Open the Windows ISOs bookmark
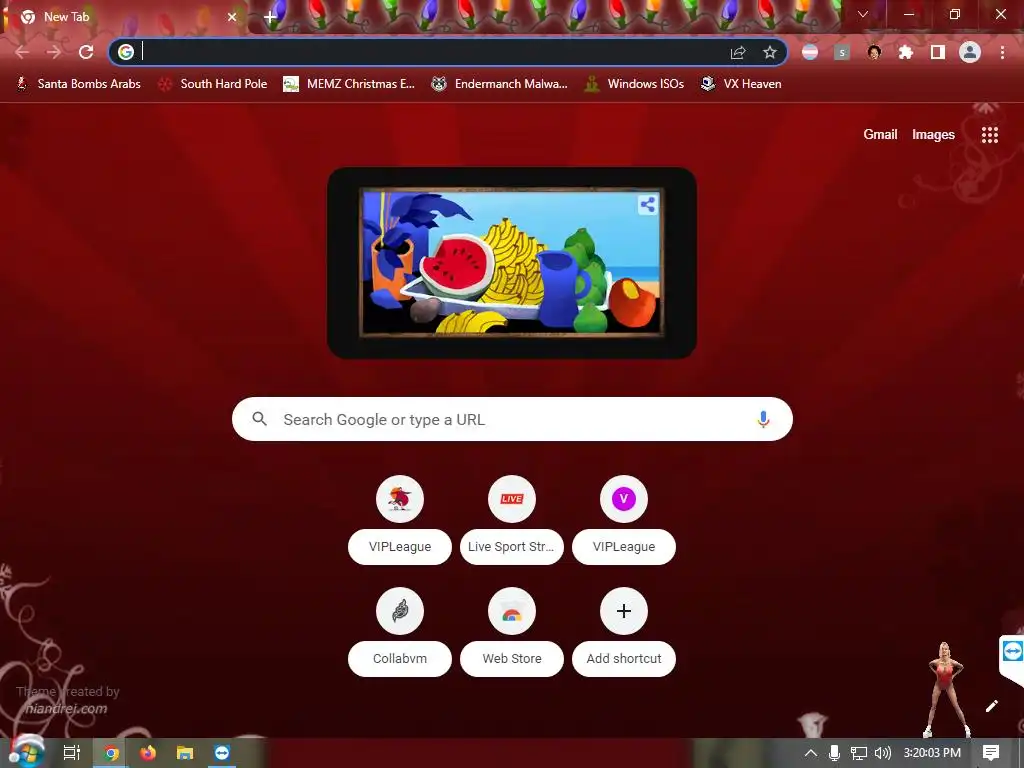 (634, 84)
